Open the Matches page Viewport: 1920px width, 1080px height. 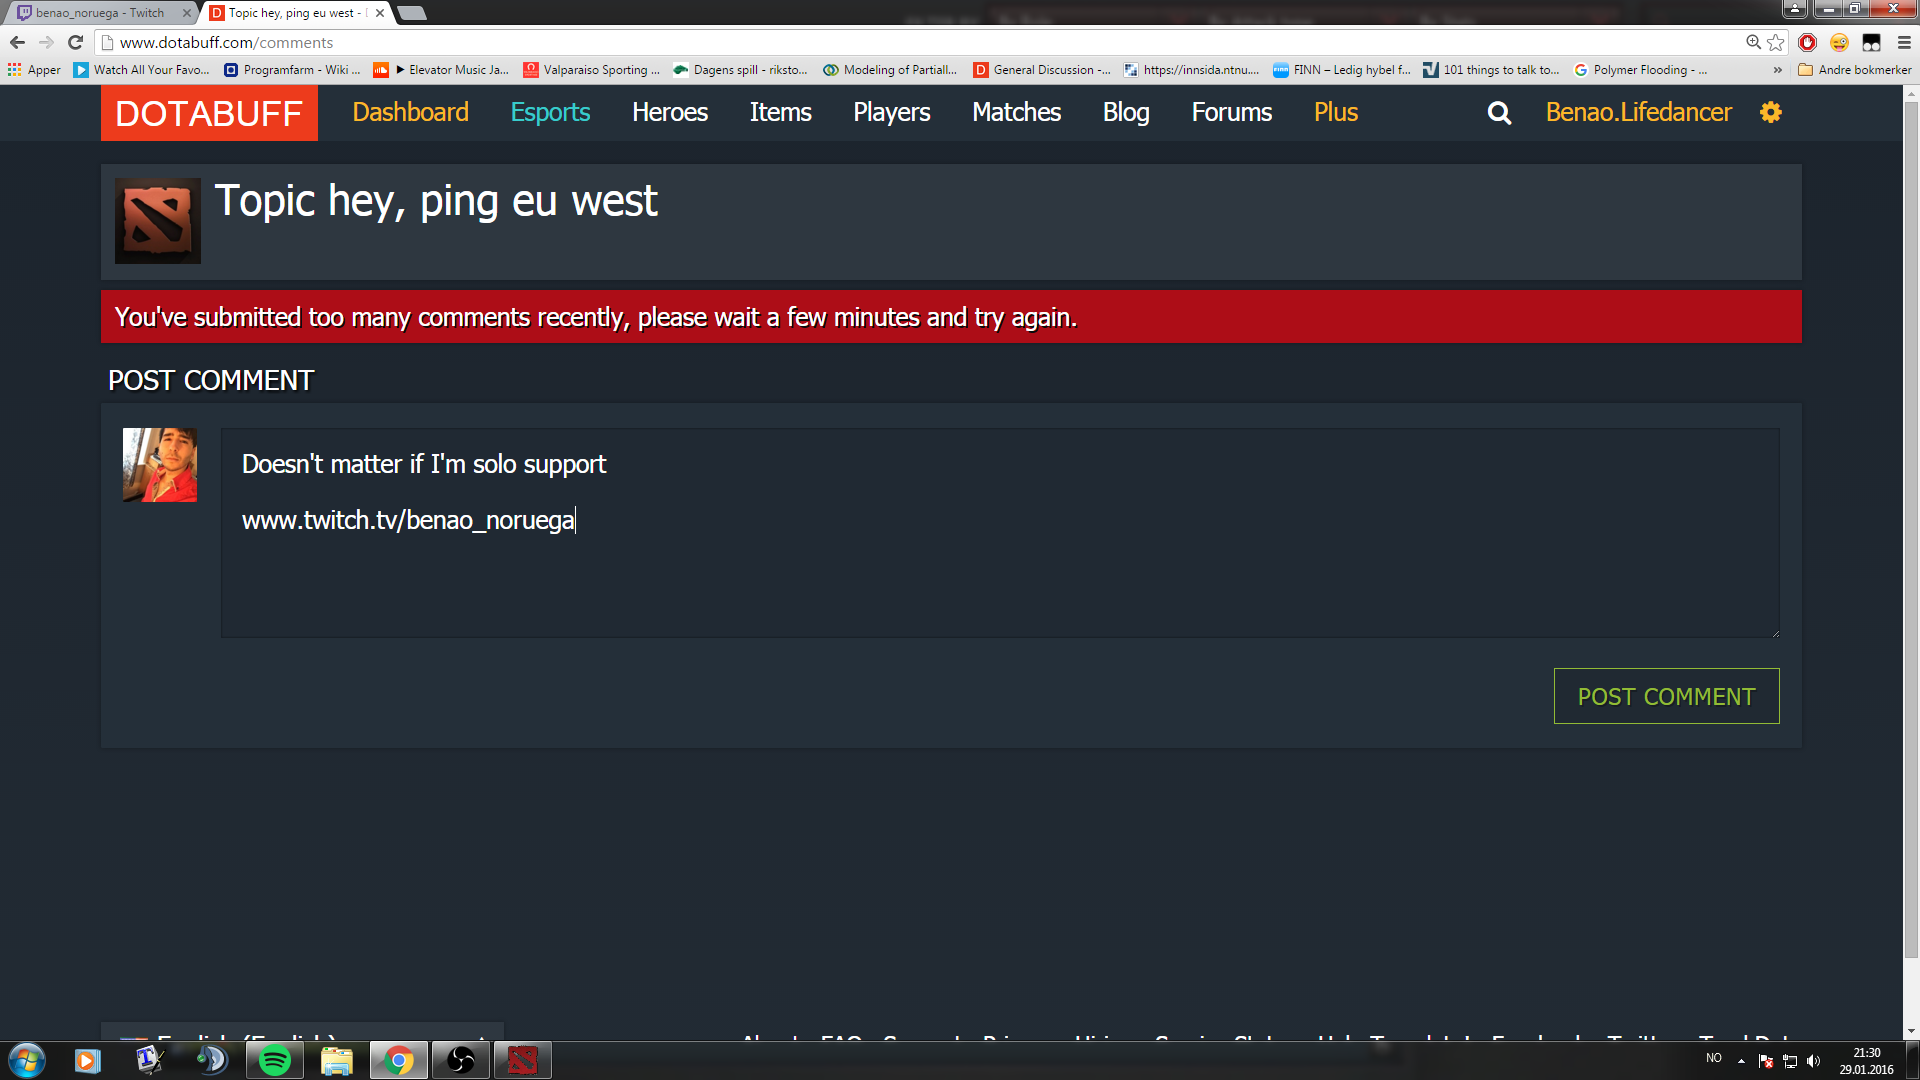pyautogui.click(x=1017, y=112)
